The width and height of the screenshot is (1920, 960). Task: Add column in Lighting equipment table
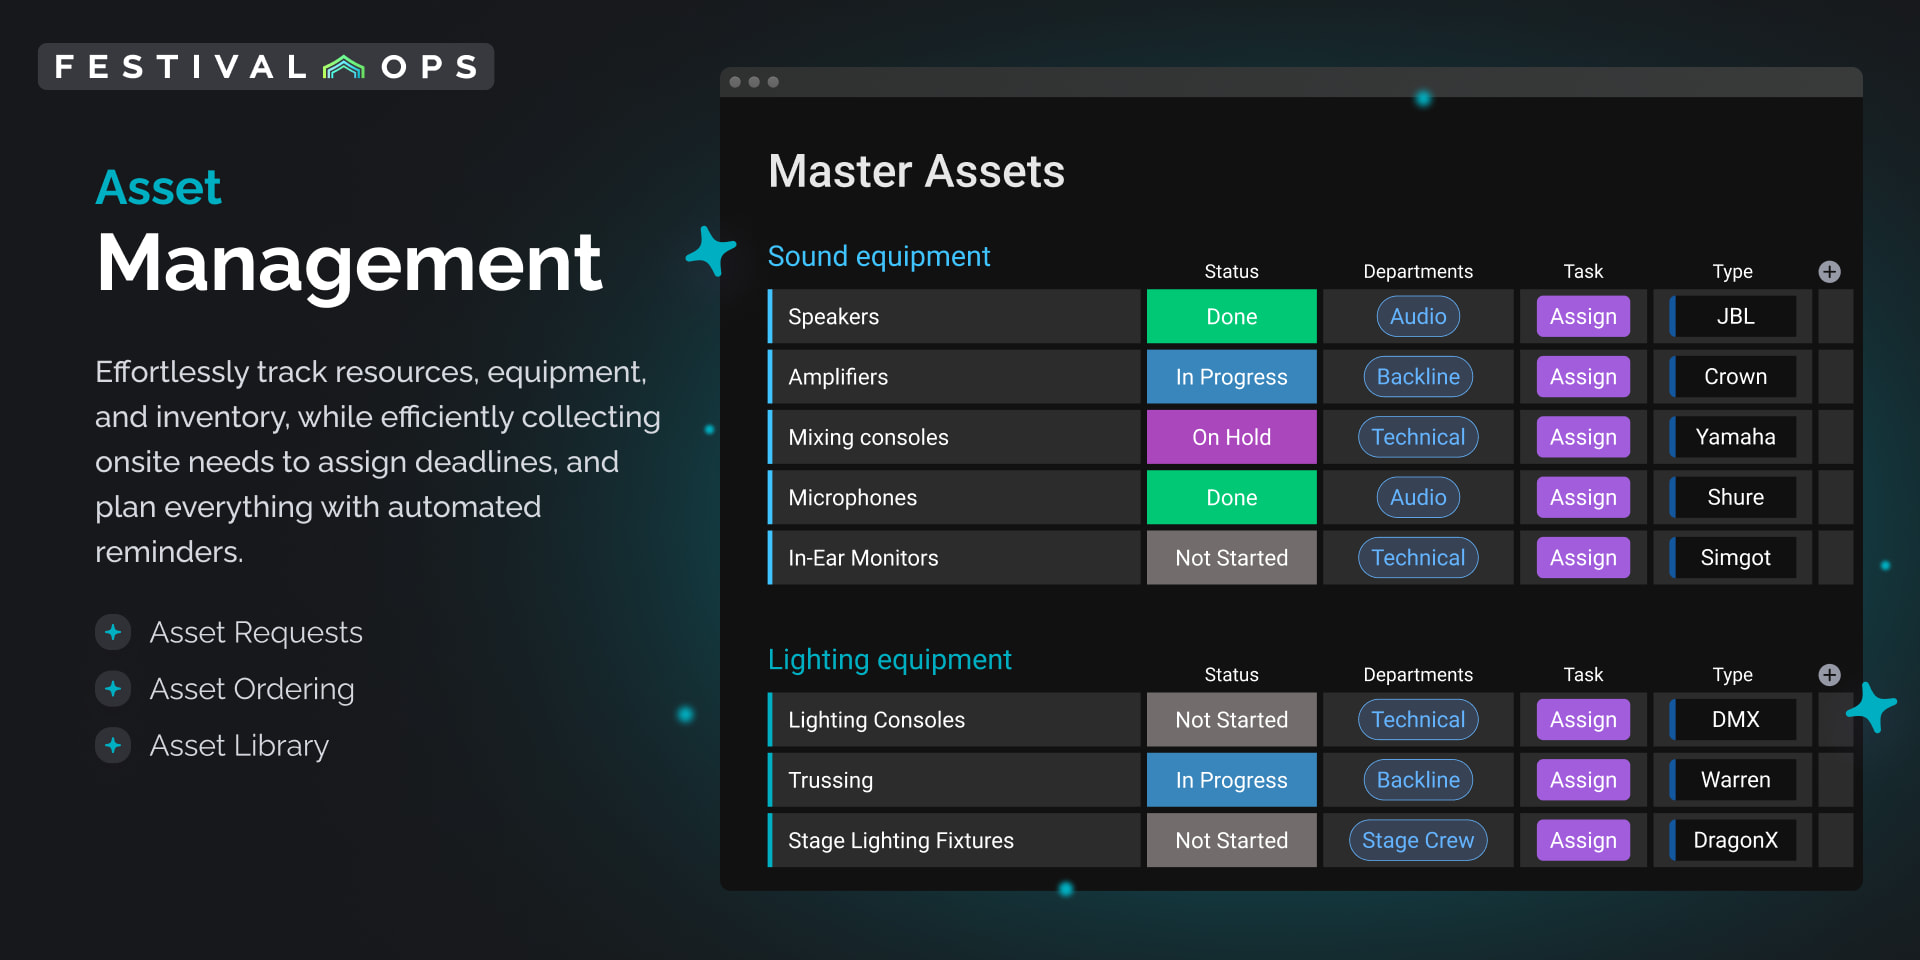click(x=1829, y=674)
